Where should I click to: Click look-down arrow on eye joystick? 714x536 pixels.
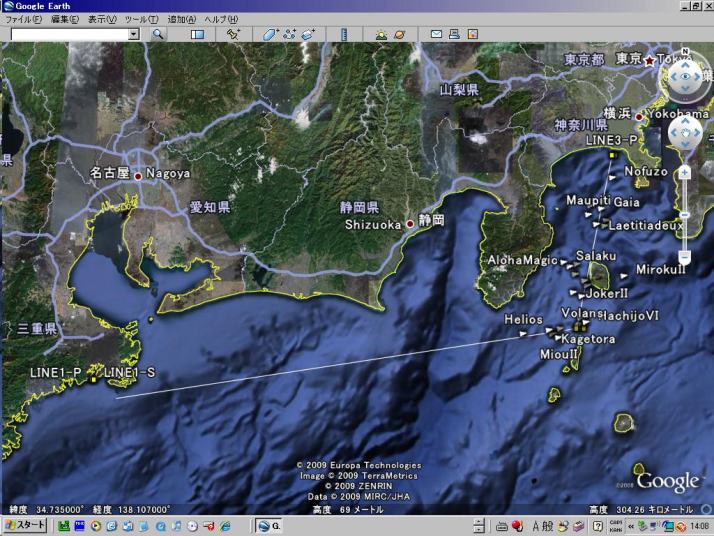point(685,89)
